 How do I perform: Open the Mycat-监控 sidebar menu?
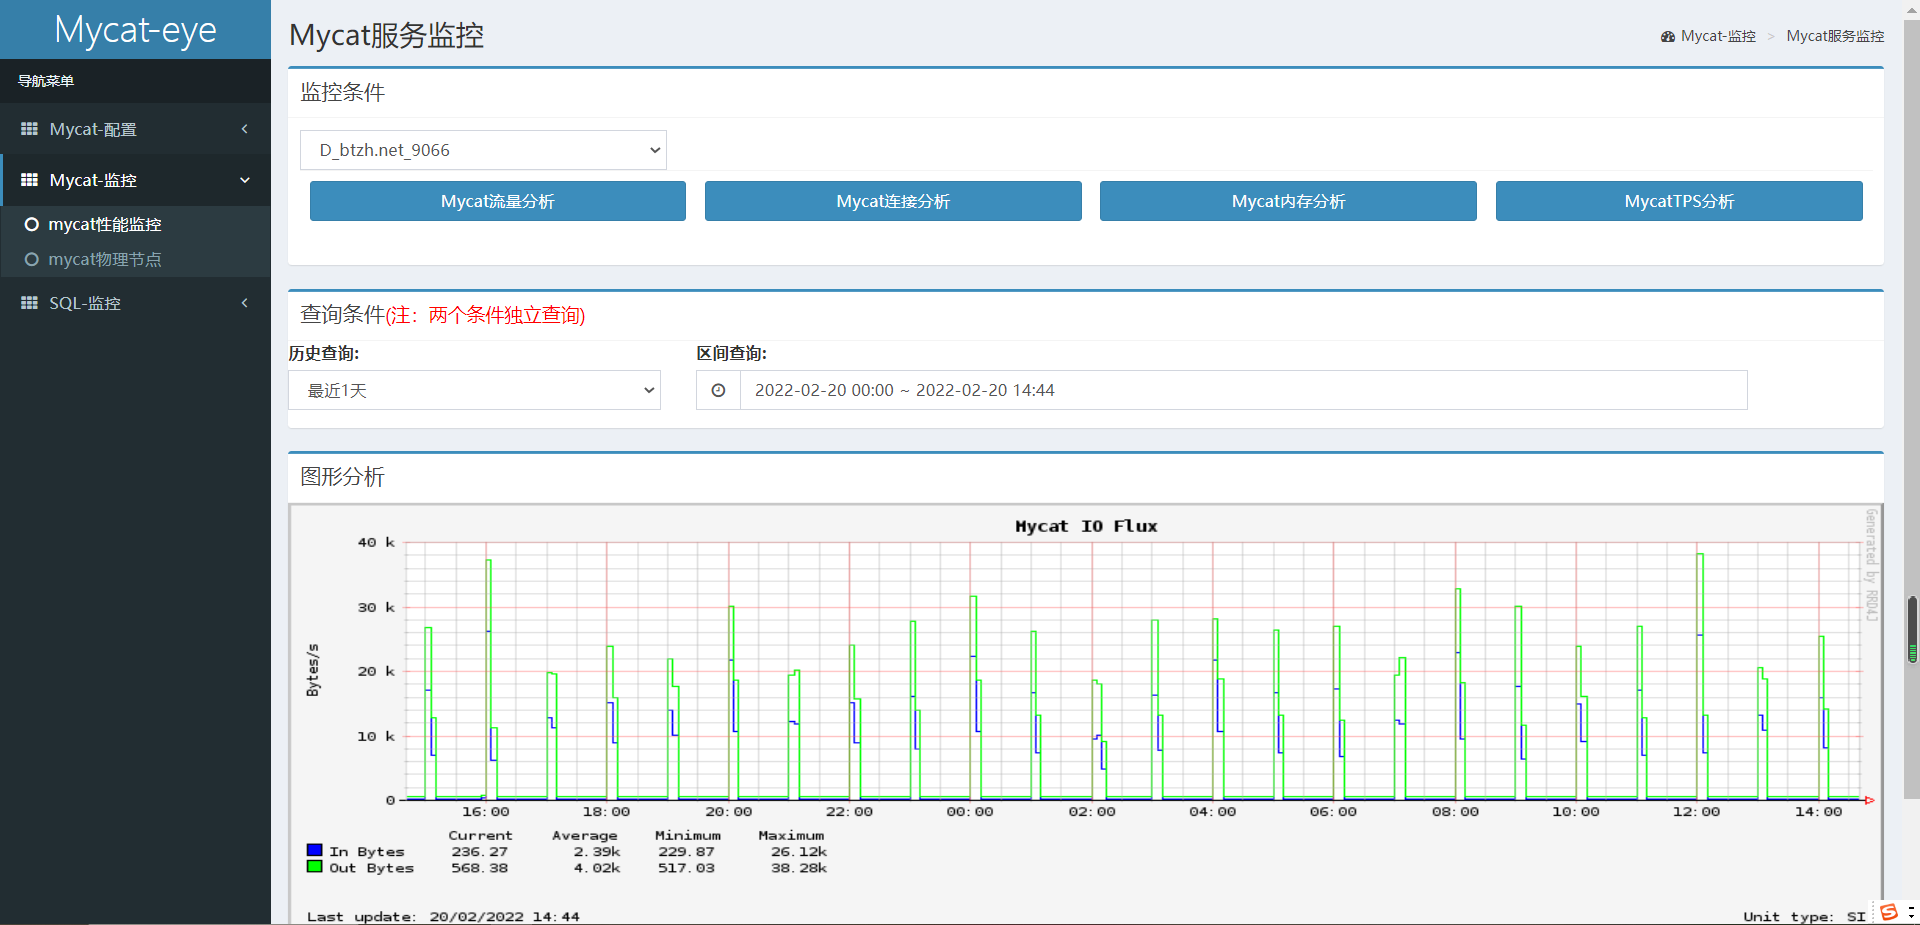135,180
